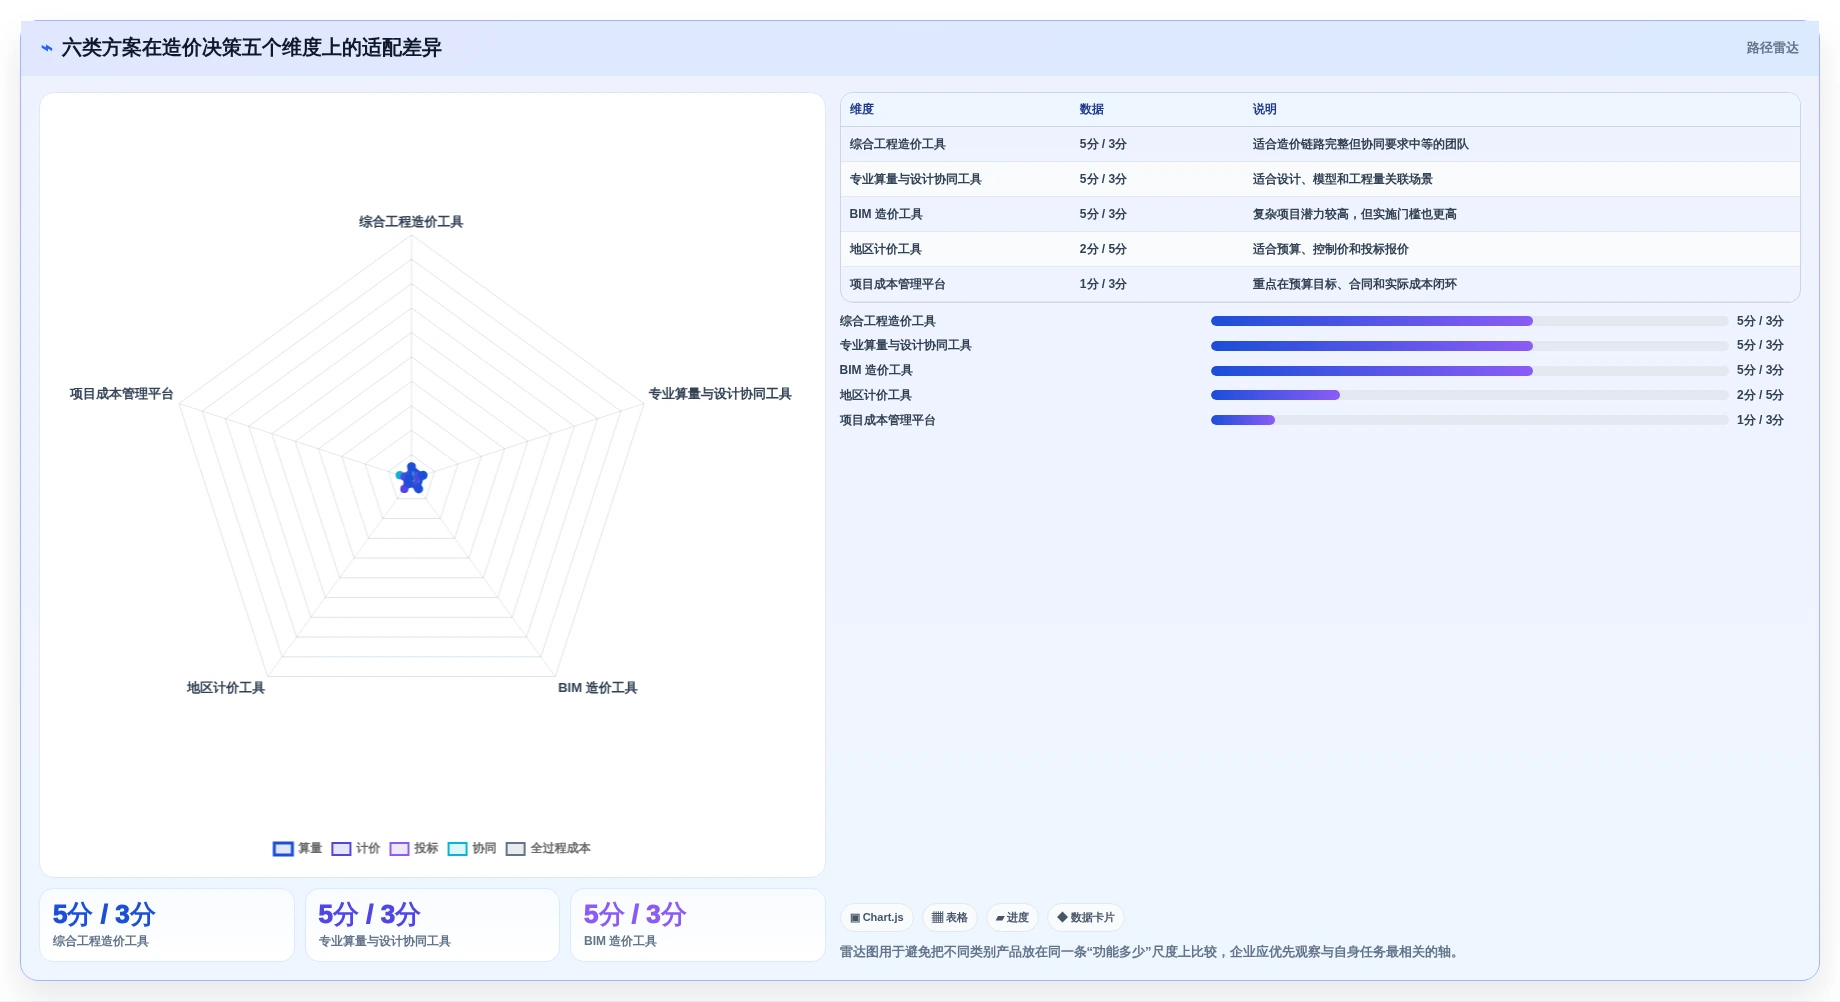The height and width of the screenshot is (1002, 1840).
Task: Toggle the 计价 dataset in the radar legend
Action: point(355,848)
